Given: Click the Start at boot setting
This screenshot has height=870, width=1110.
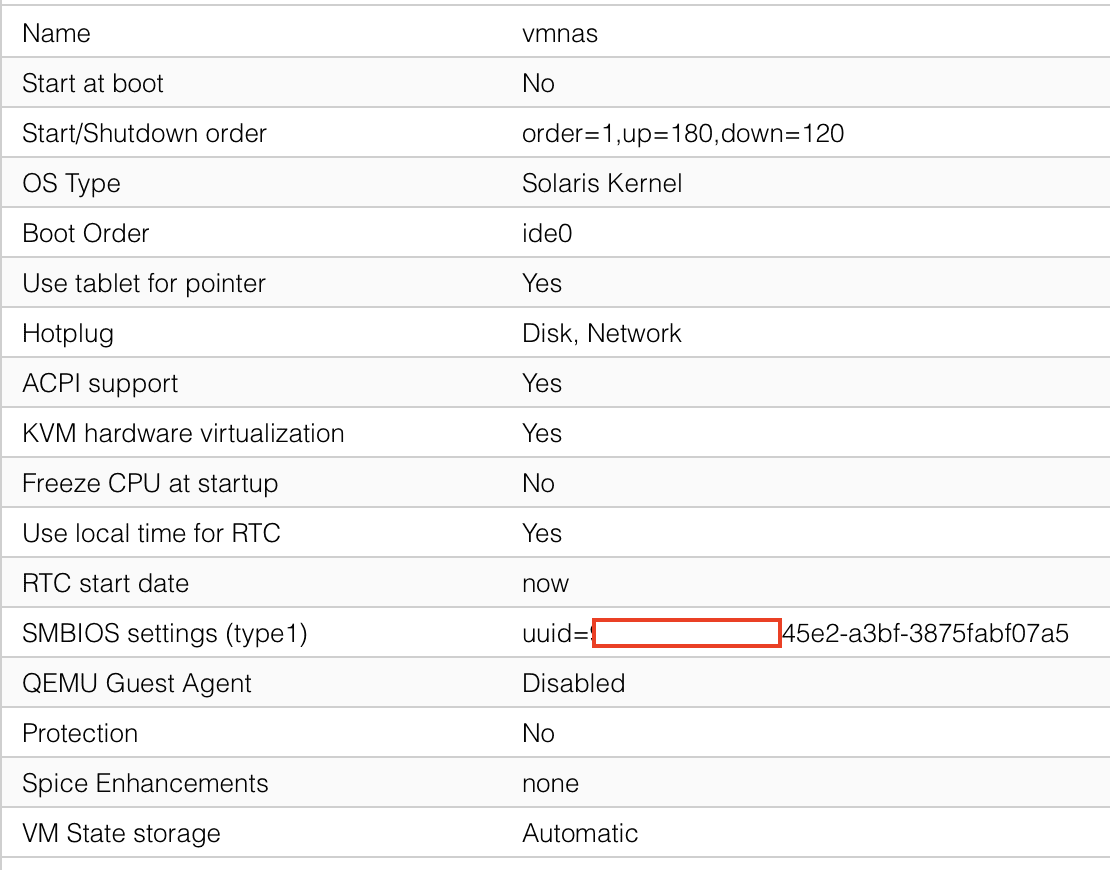Looking at the screenshot, I should click(x=92, y=83).
